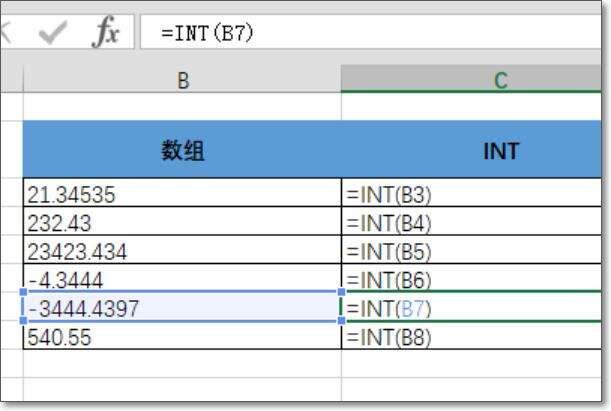Click the 数组 header cell
Image resolution: width=611 pixels, height=411 pixels.
click(x=182, y=150)
